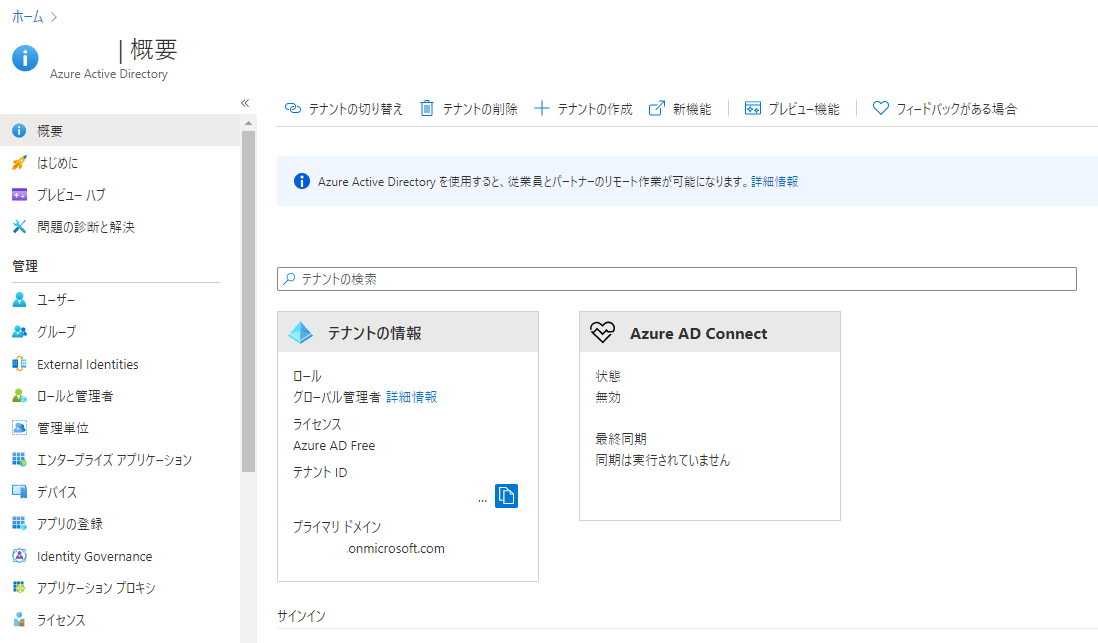The image size is (1098, 643).
Task: Open アプリの登録 menu item
Action: click(x=120, y=523)
